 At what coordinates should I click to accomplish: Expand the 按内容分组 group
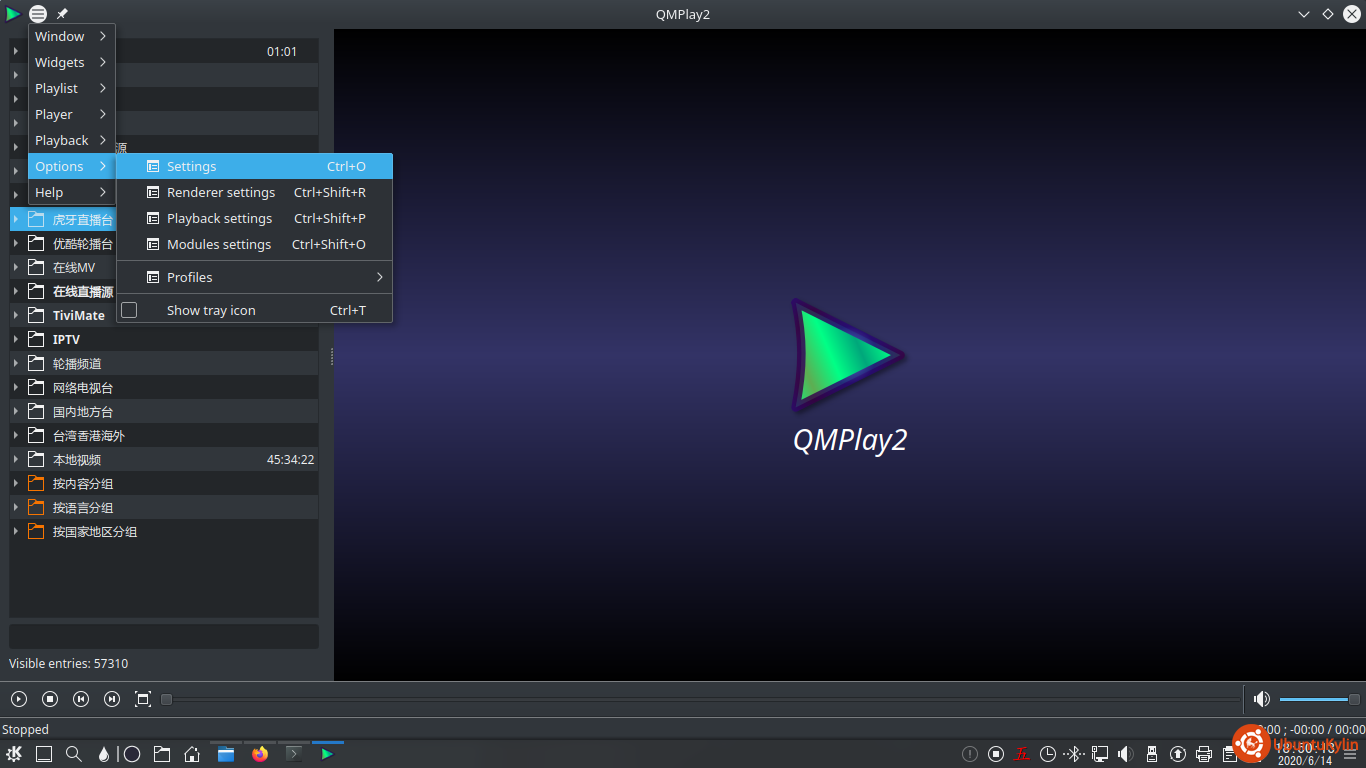16,483
